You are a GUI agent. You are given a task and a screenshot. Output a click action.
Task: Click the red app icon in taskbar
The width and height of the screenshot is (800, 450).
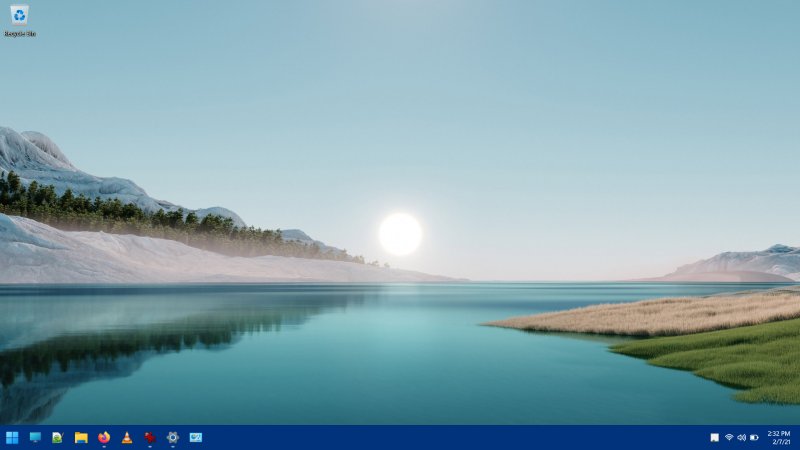[x=150, y=437]
